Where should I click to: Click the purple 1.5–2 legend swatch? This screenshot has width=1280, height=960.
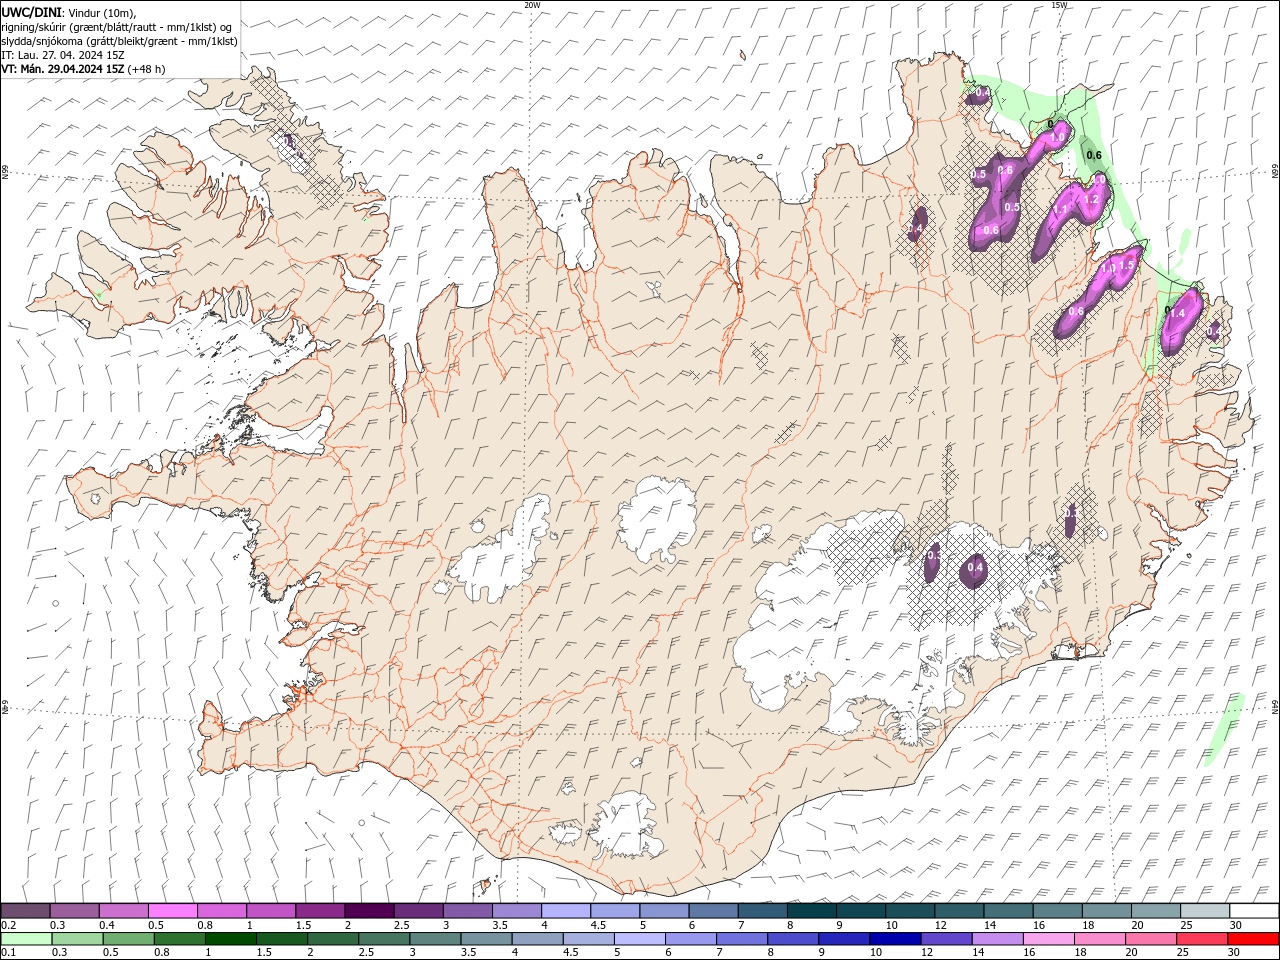tap(319, 910)
